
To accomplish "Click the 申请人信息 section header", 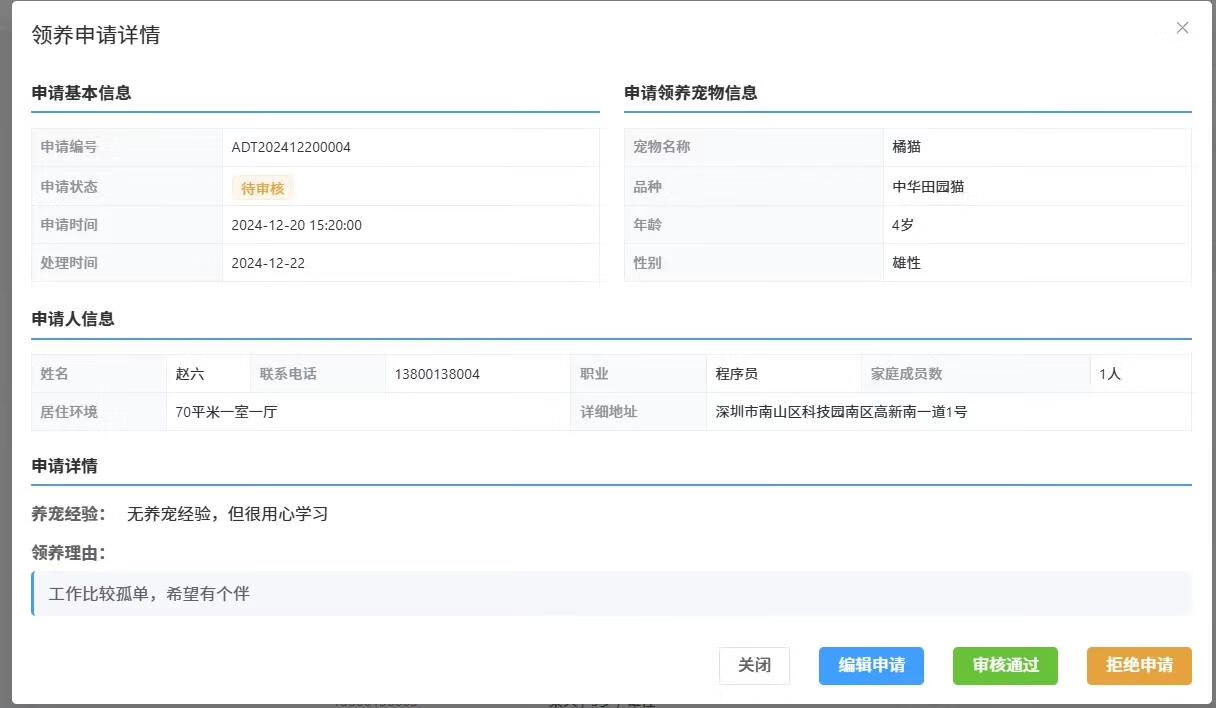I will [71, 319].
